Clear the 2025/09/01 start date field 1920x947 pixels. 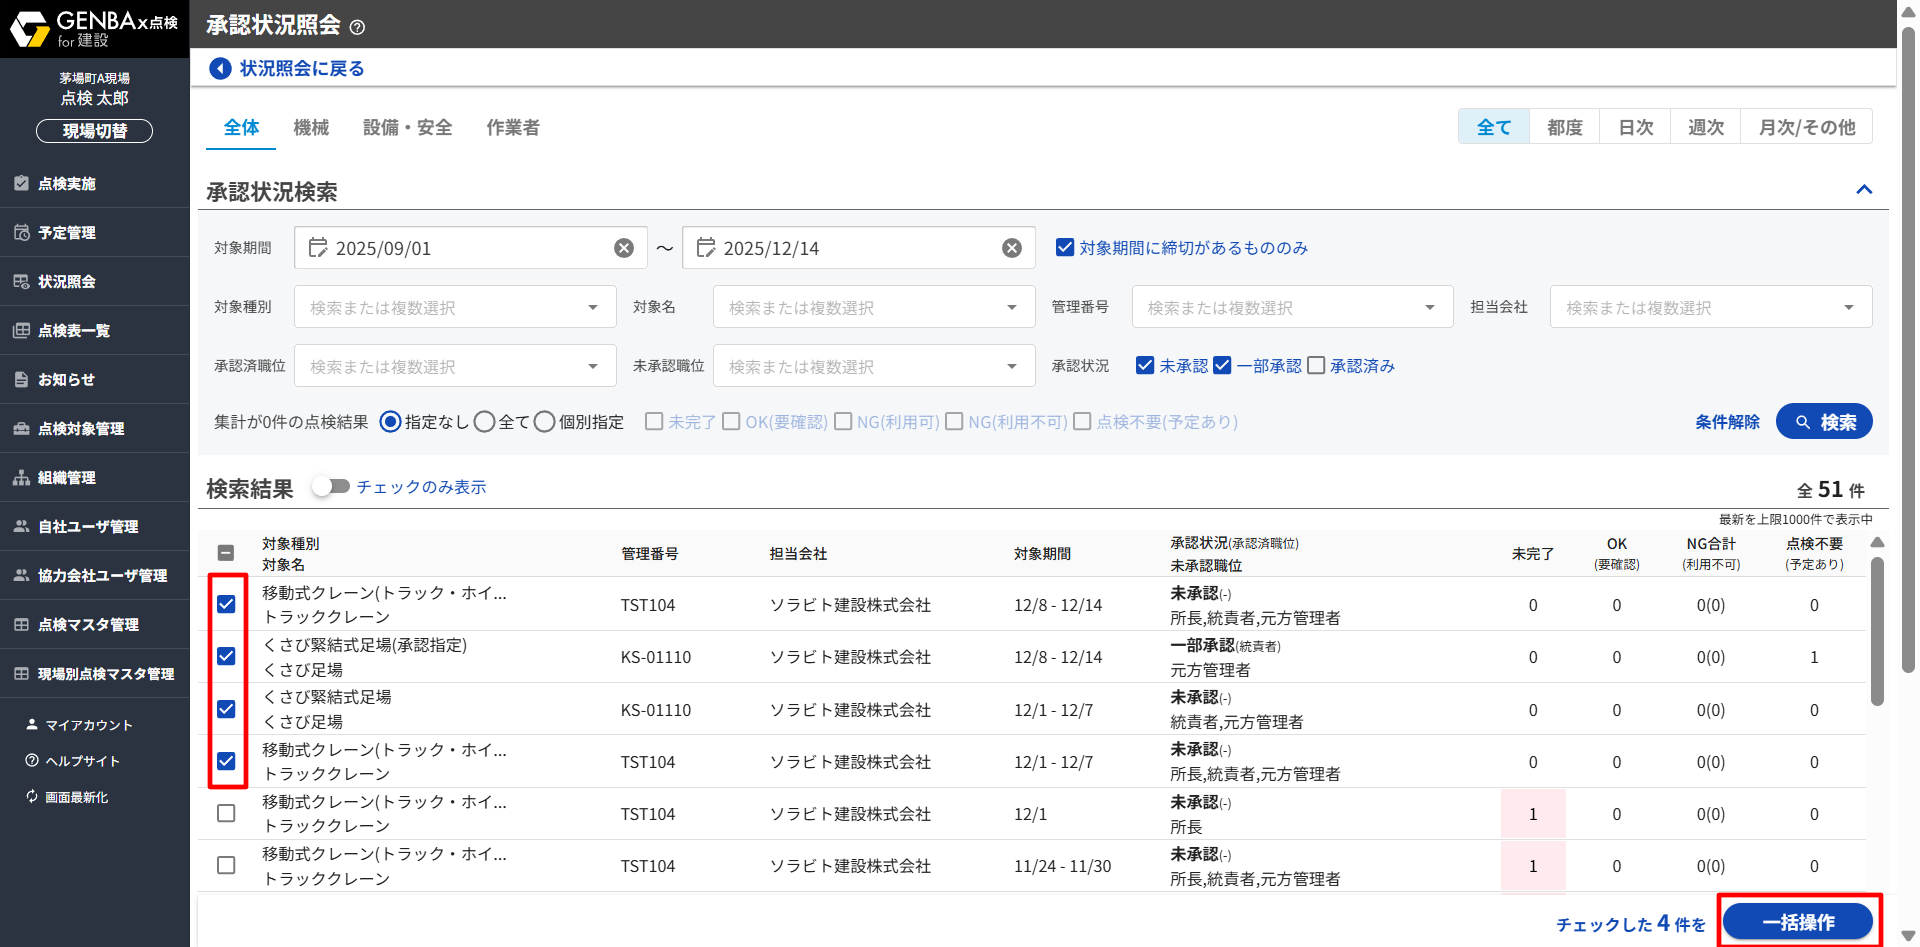click(x=624, y=248)
